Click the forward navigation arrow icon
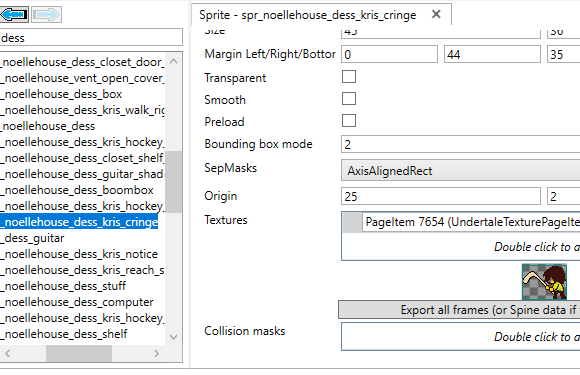This screenshot has width=580, height=375. click(46, 14)
